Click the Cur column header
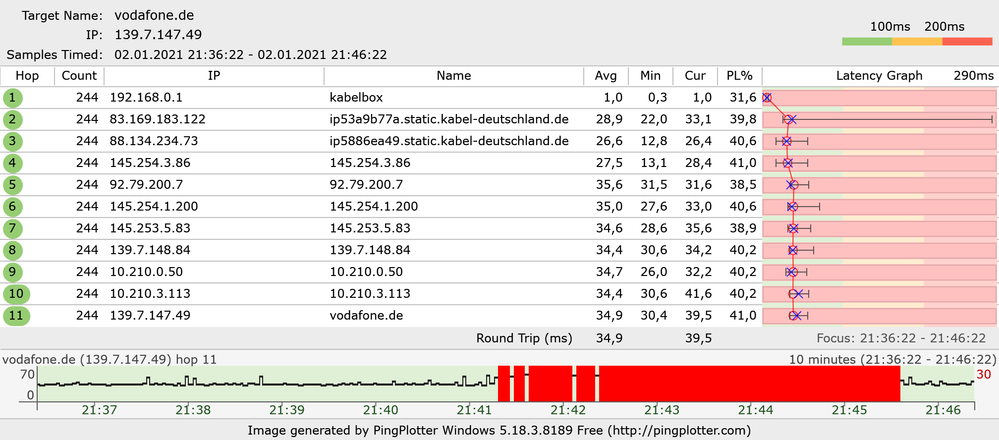Viewport: 999px width, 440px height. coord(695,76)
